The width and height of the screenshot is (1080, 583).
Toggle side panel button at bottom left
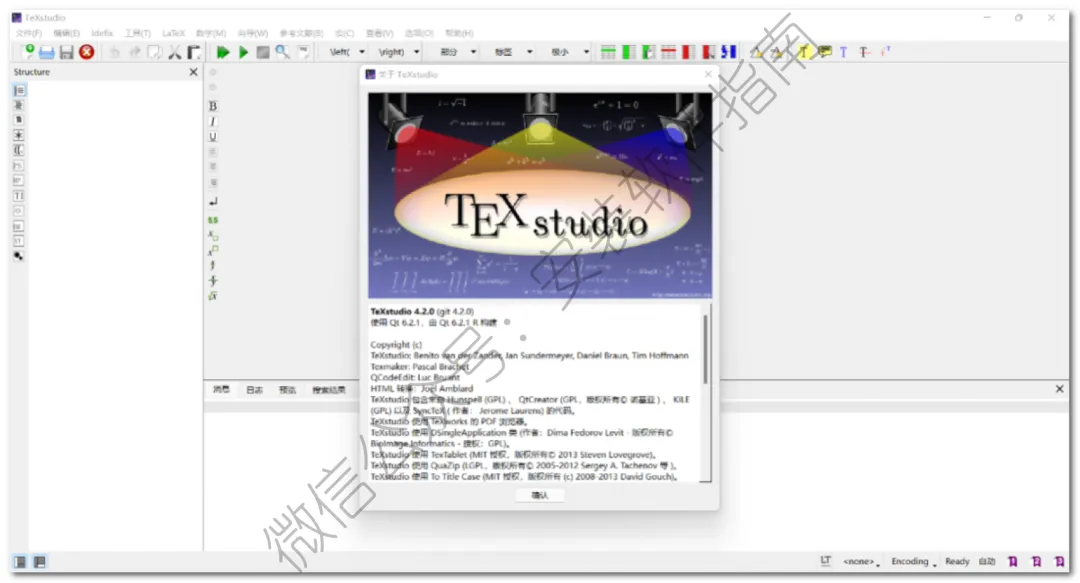[20, 562]
